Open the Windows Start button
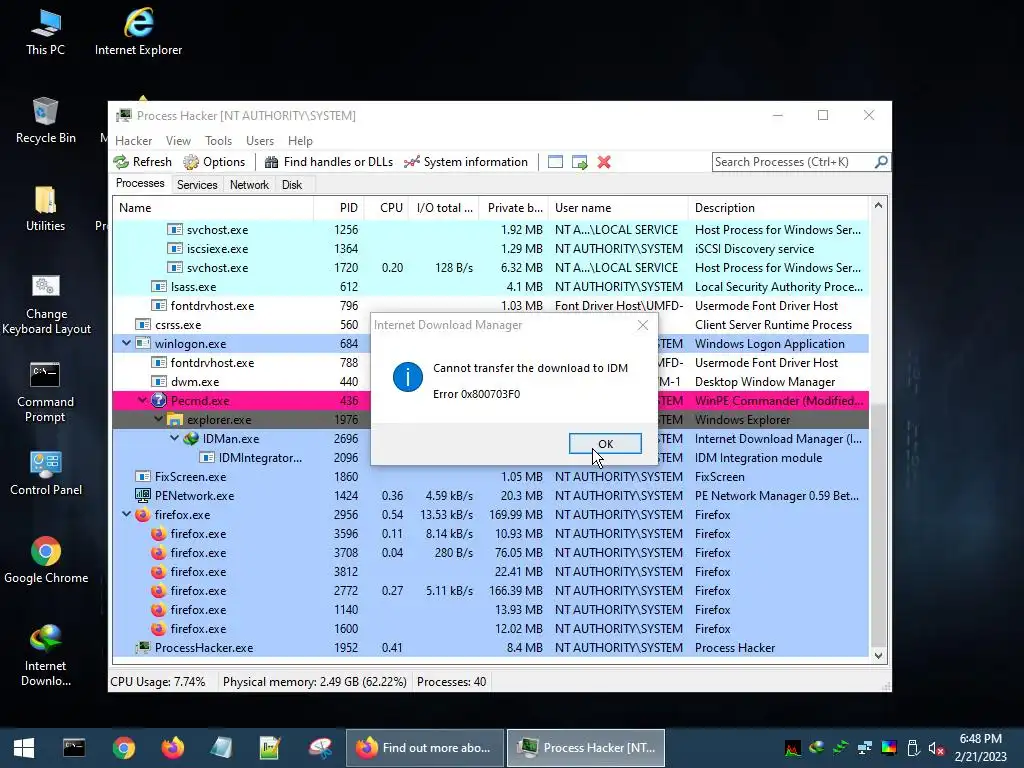1024x768 pixels. click(x=24, y=748)
